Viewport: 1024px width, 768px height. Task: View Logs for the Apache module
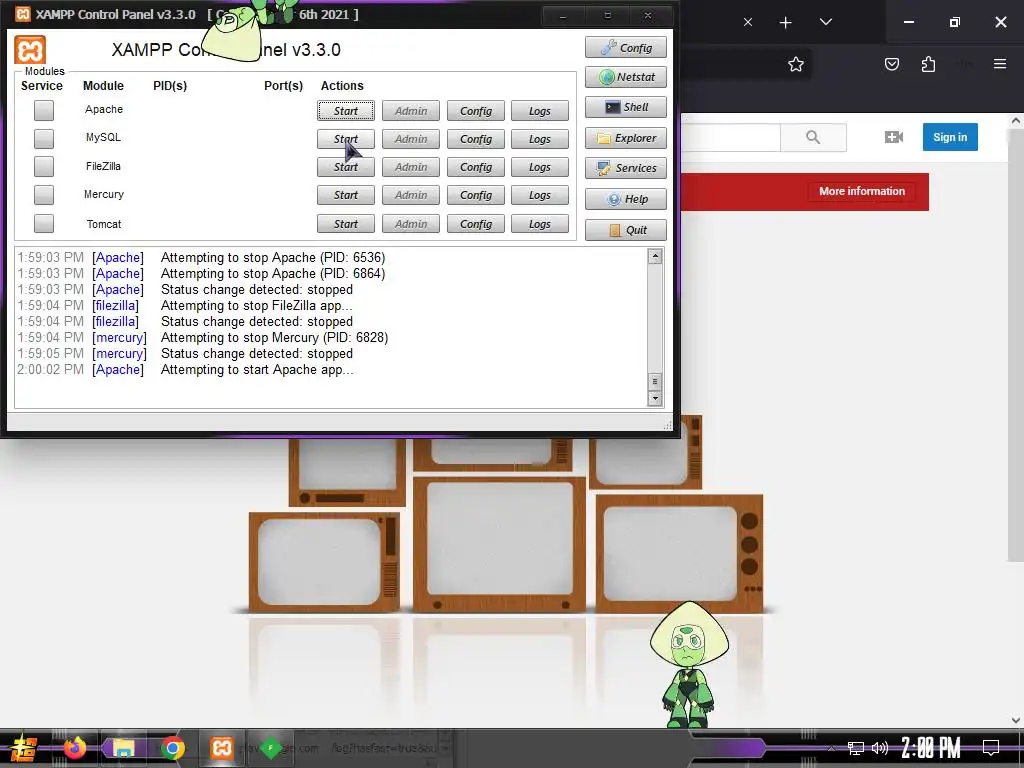pyautogui.click(x=539, y=111)
